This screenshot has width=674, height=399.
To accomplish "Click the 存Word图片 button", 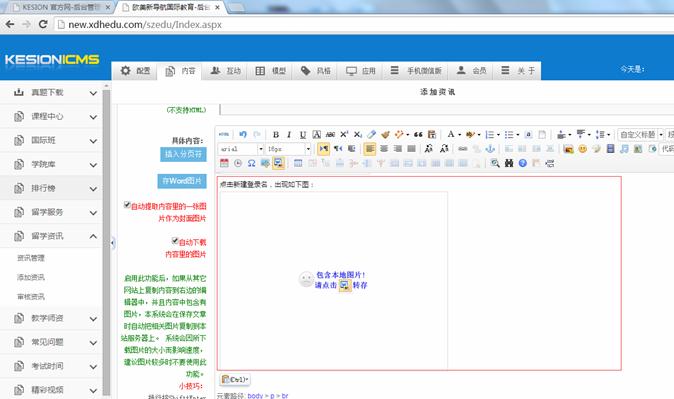I will tap(182, 181).
